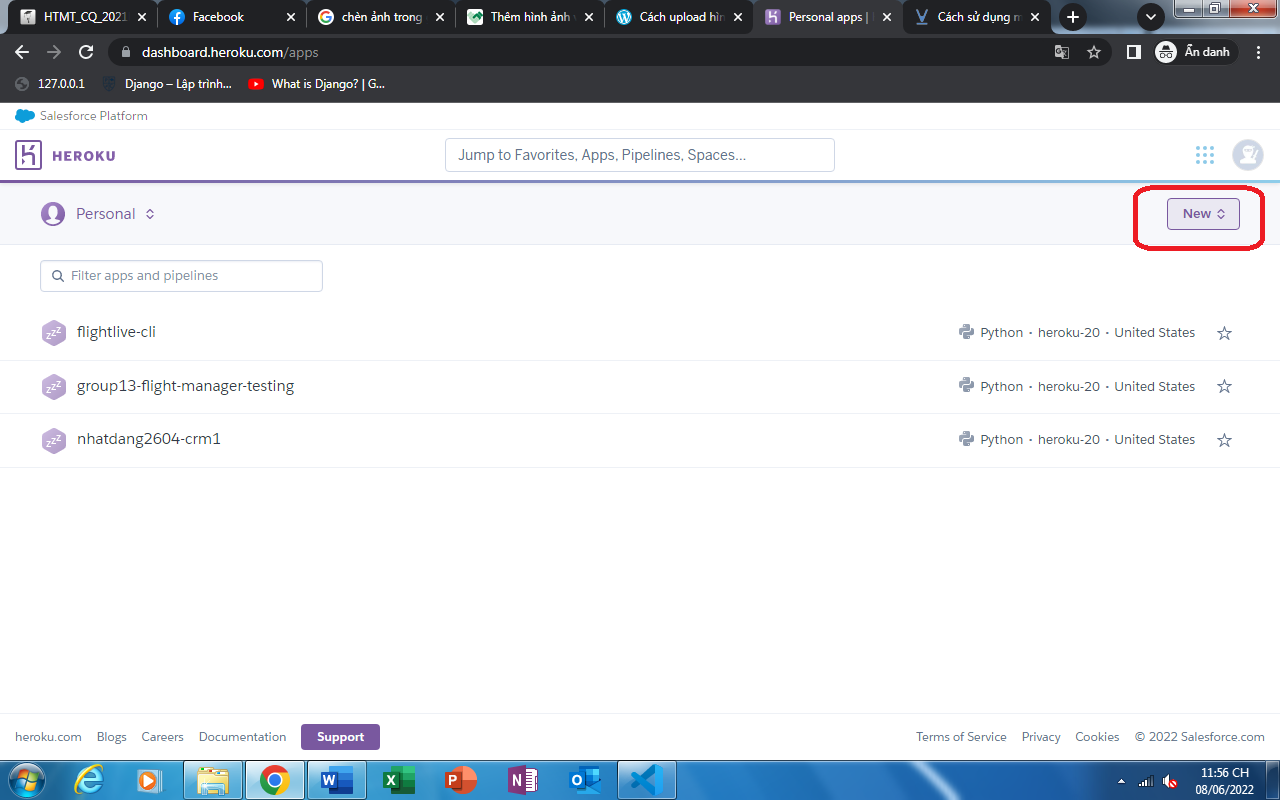Open the tab search dropdown arrow

(x=1151, y=17)
